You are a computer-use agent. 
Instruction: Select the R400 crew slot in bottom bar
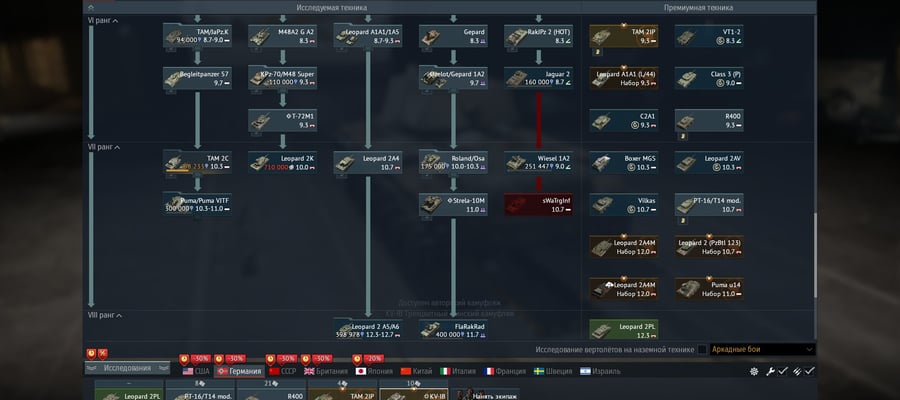(271, 393)
